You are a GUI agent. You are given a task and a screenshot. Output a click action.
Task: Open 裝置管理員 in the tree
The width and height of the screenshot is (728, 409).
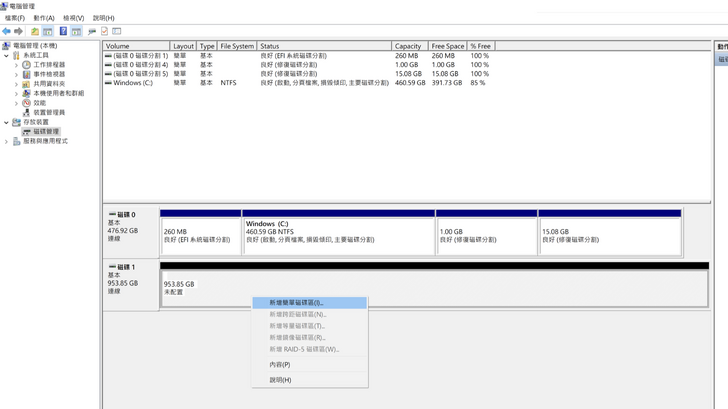(49, 112)
